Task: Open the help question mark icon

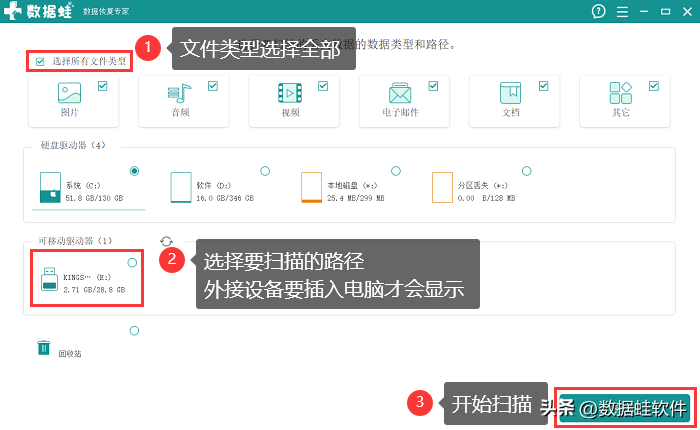Action: point(599,11)
